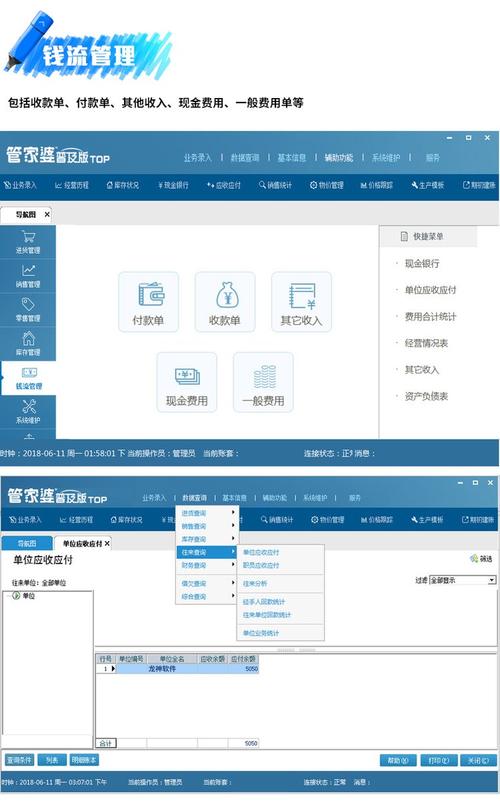The width and height of the screenshot is (500, 804).
Task: Expand the 进货查询 submenu arrow
Action: click(x=233, y=513)
